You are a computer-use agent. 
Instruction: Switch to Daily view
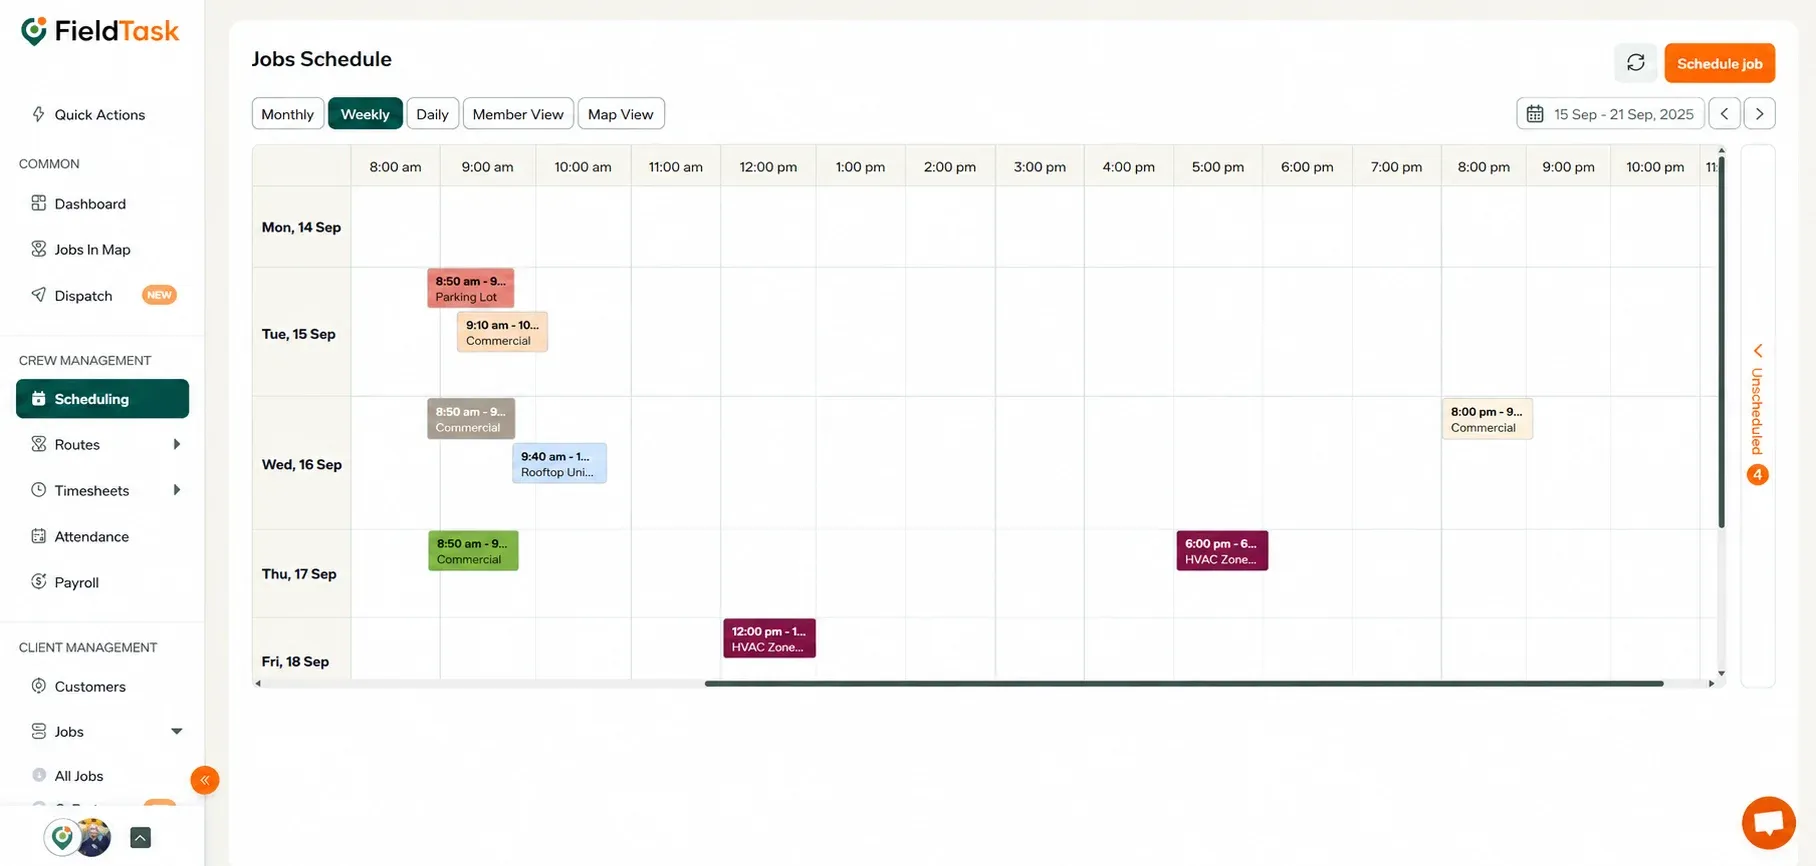pyautogui.click(x=432, y=114)
